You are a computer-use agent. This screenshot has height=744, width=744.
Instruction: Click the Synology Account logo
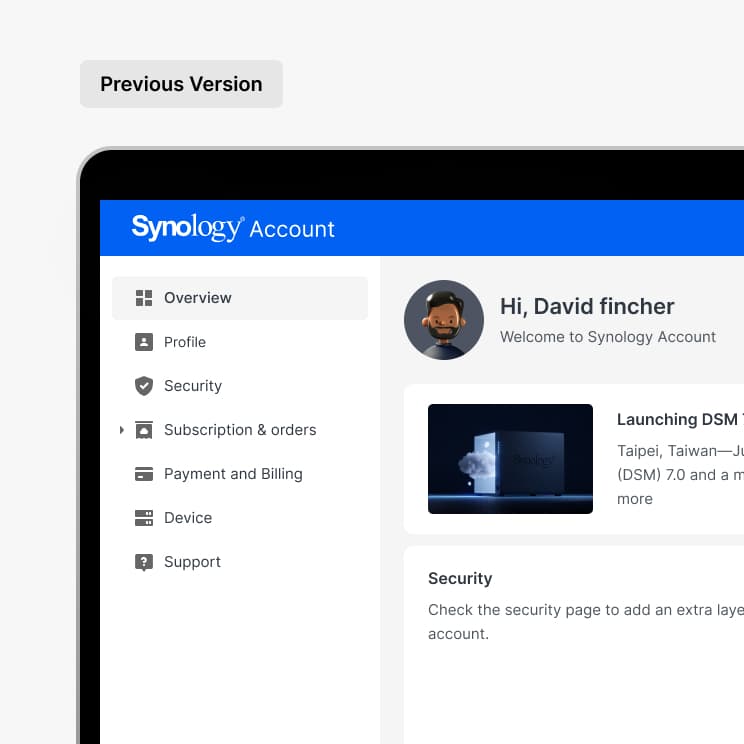pos(233,228)
